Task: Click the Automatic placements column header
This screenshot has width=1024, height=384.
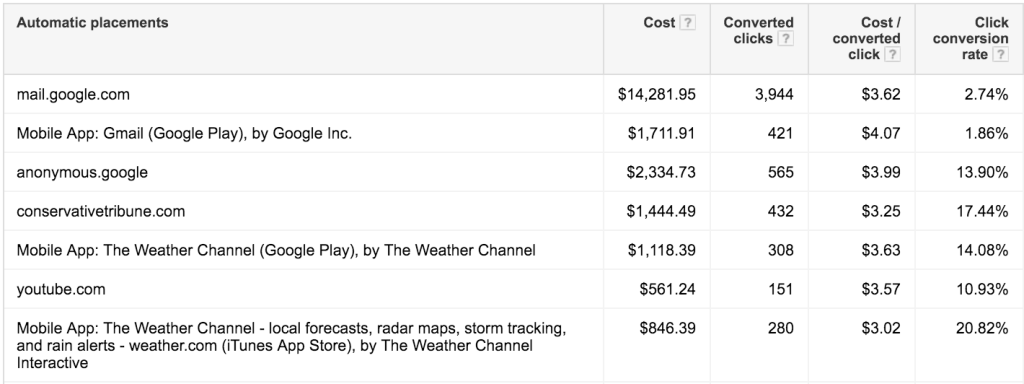Action: point(92,23)
